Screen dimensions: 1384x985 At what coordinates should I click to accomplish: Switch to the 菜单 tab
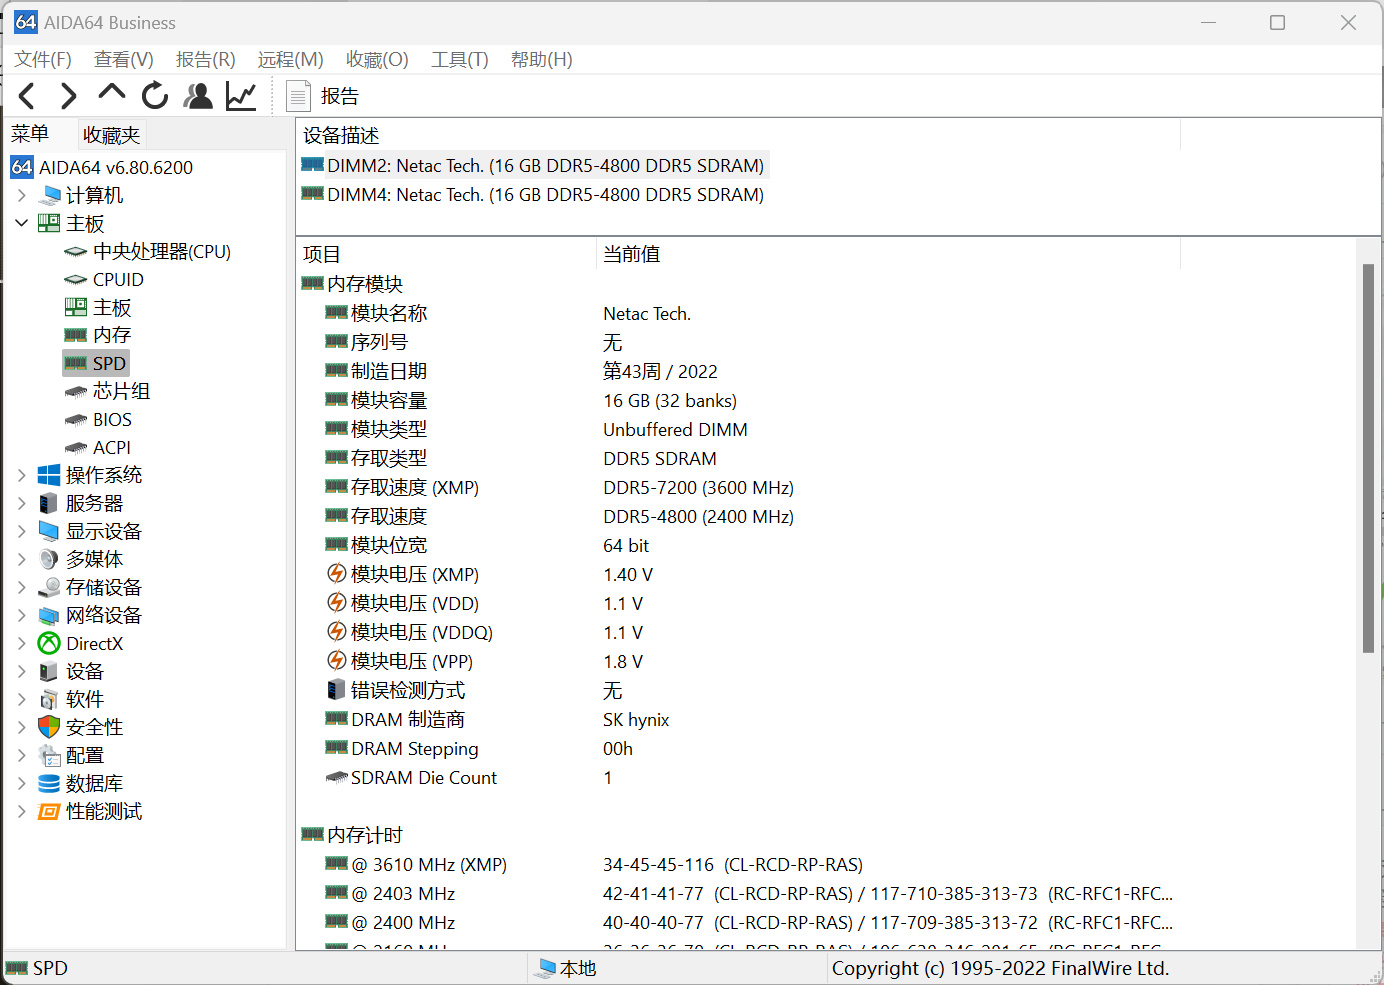point(30,134)
